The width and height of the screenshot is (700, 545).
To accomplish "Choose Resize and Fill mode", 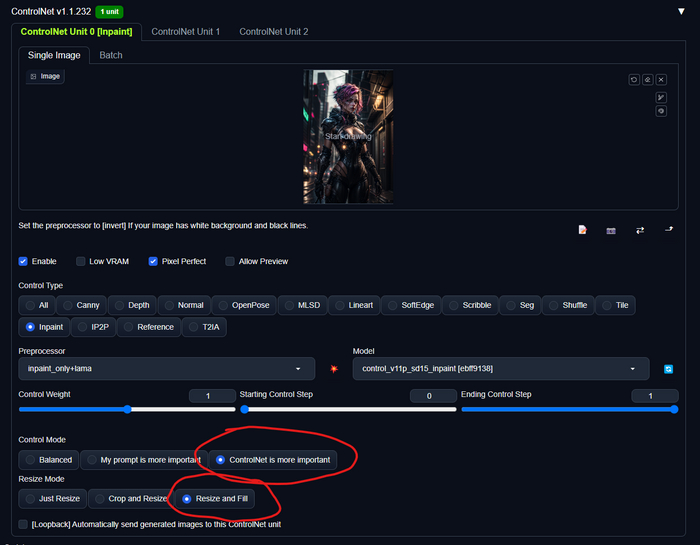I will tap(215, 499).
